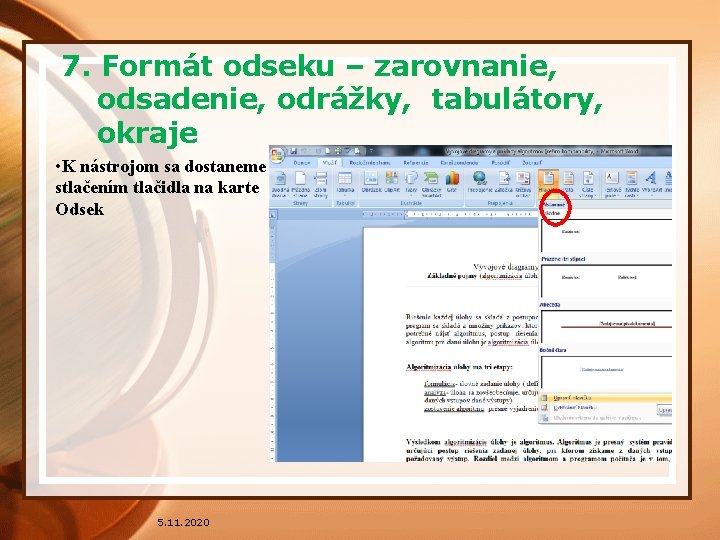Screen dimensions: 720x540
Task: Open the Číslo strany page number dropdown
Action: pyautogui.click(x=587, y=184)
